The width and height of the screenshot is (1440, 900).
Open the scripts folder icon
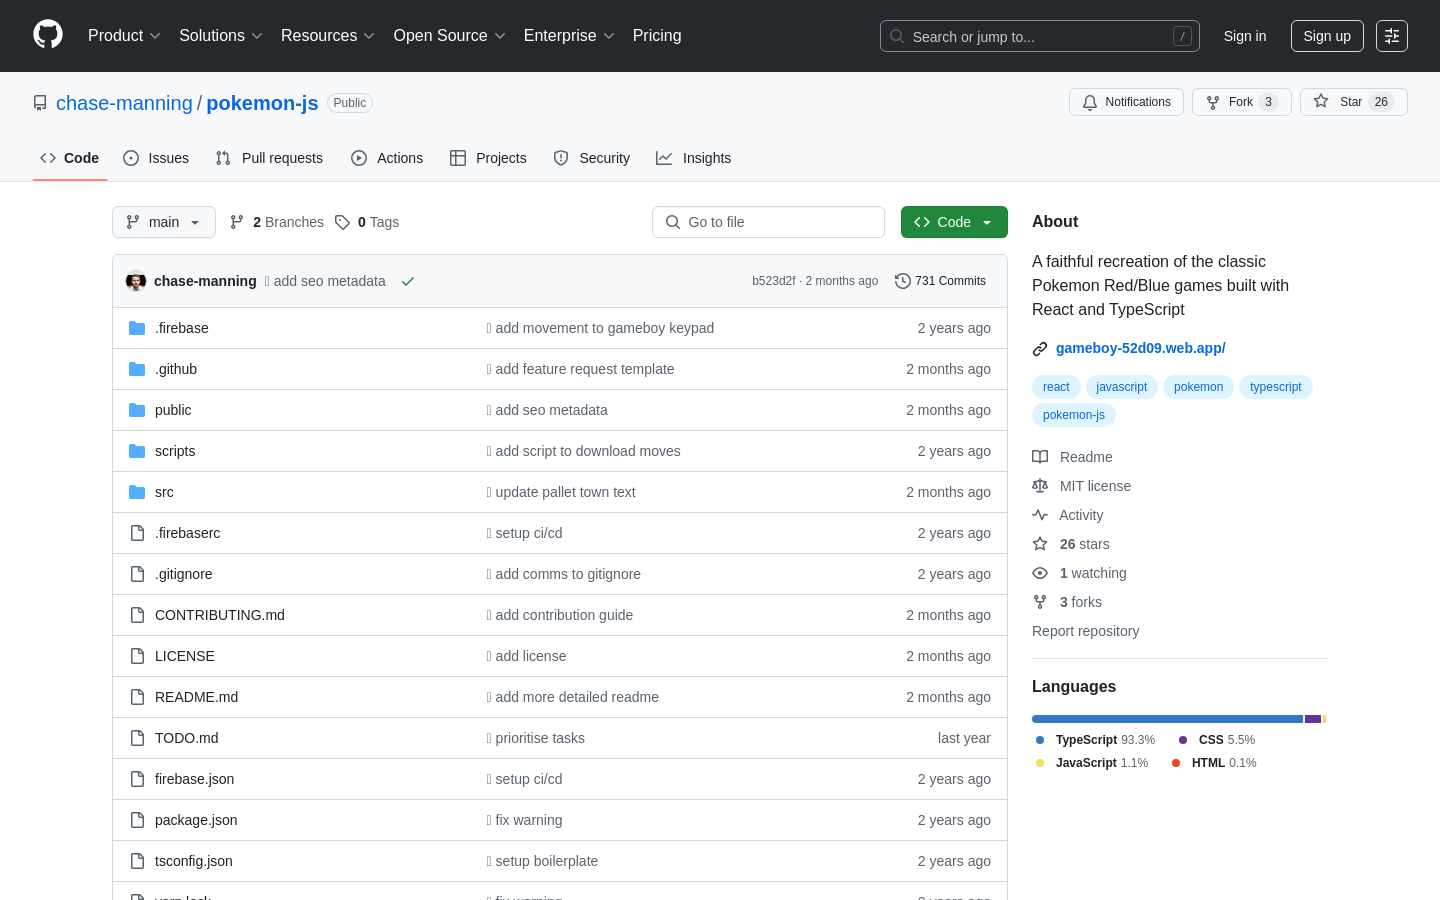137,451
